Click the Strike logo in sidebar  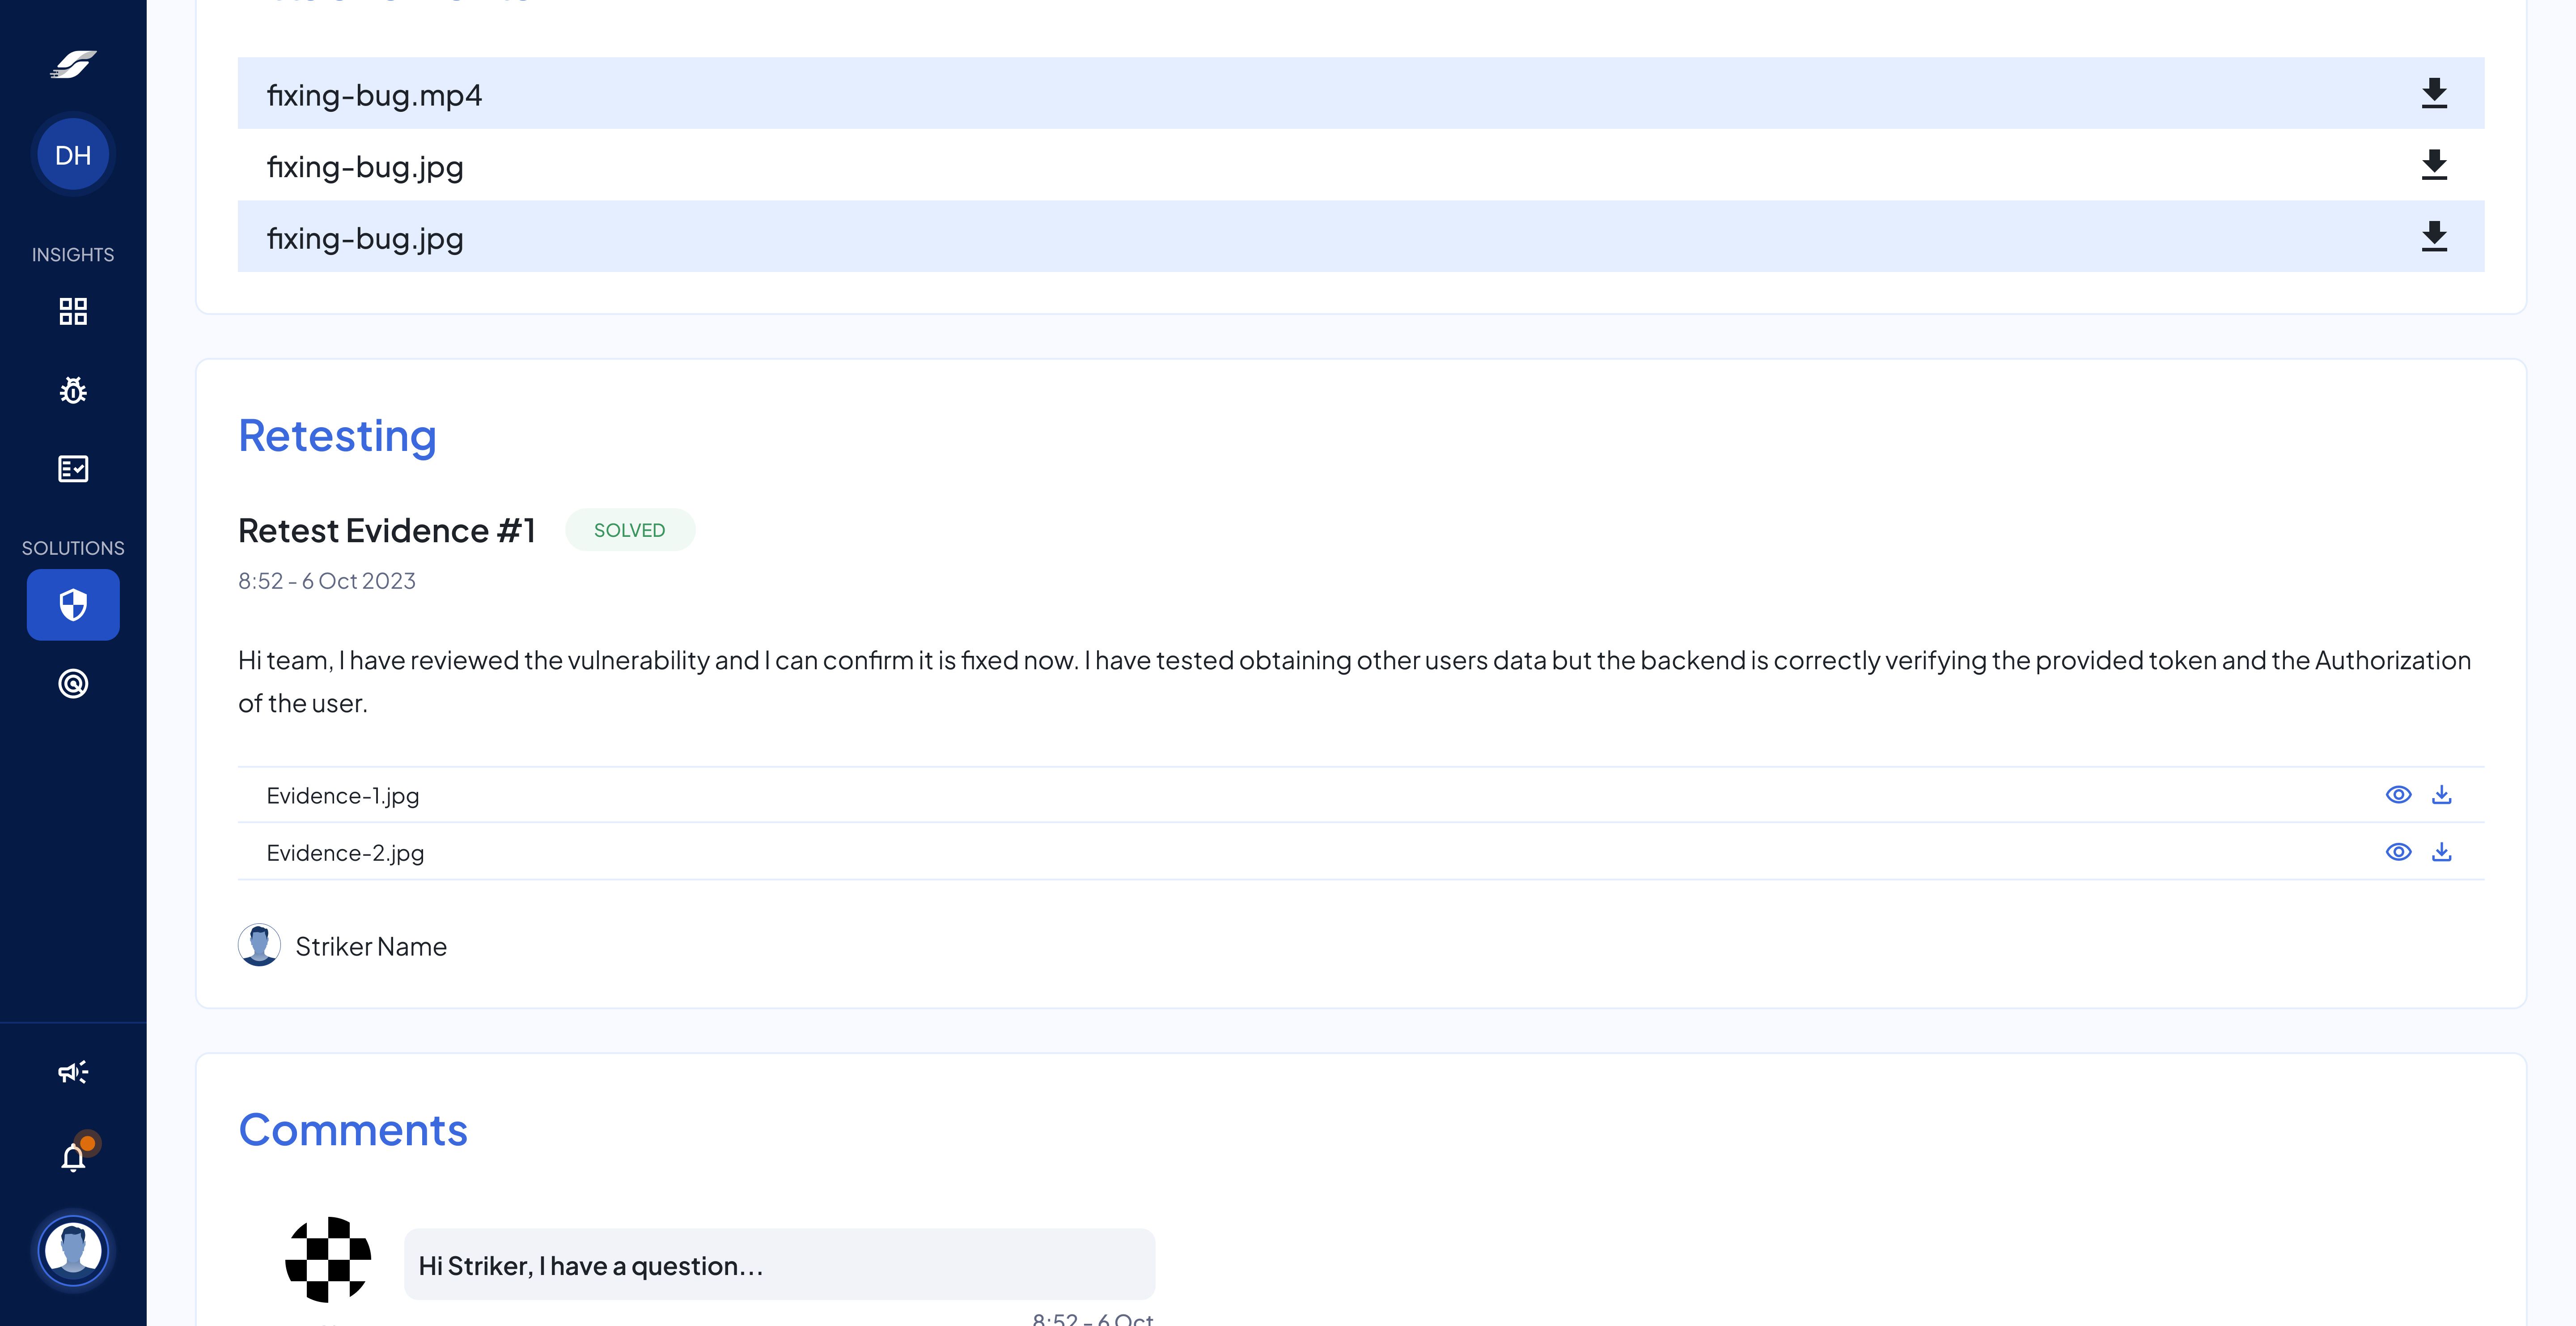click(73, 65)
